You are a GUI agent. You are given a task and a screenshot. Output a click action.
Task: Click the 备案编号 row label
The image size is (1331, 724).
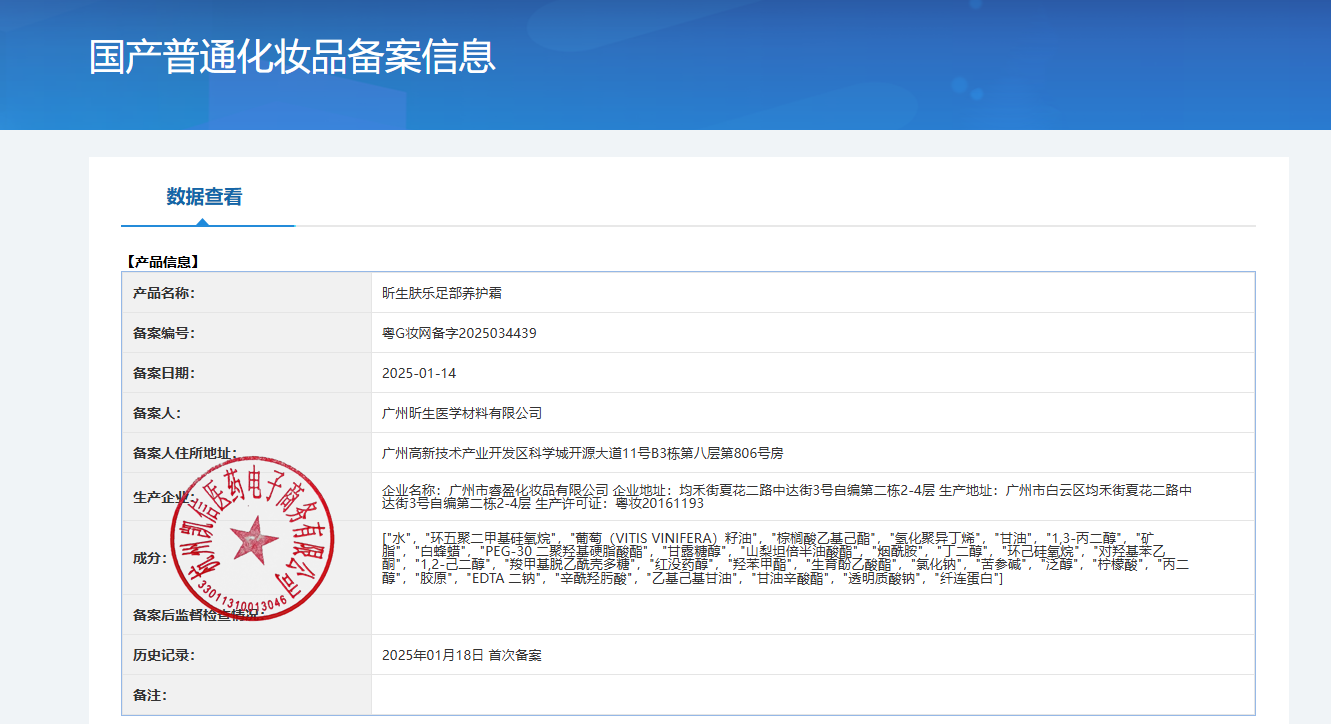(164, 333)
